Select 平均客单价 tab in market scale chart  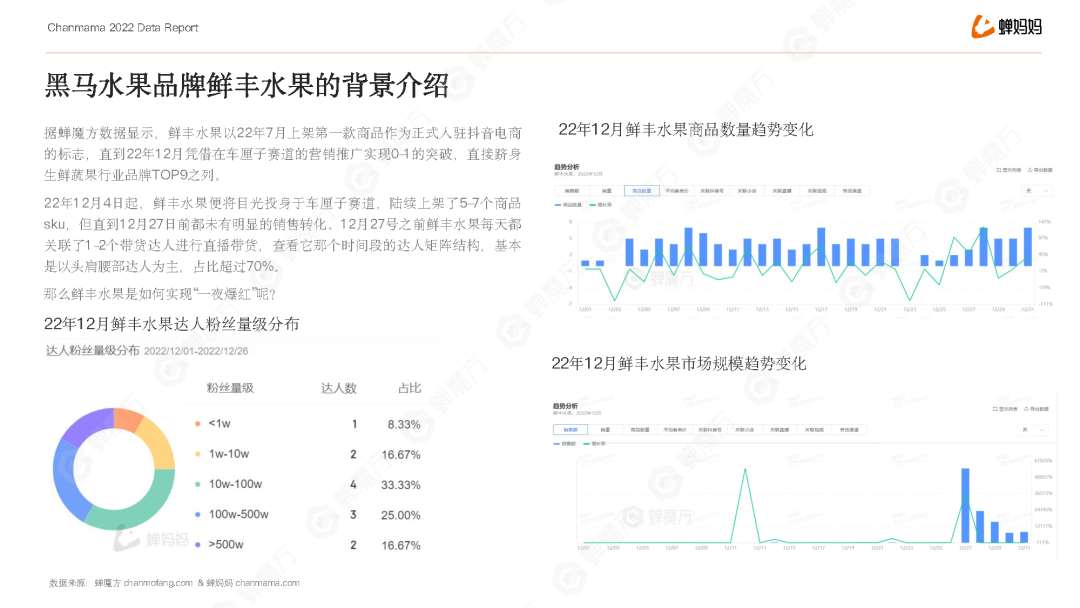(675, 430)
